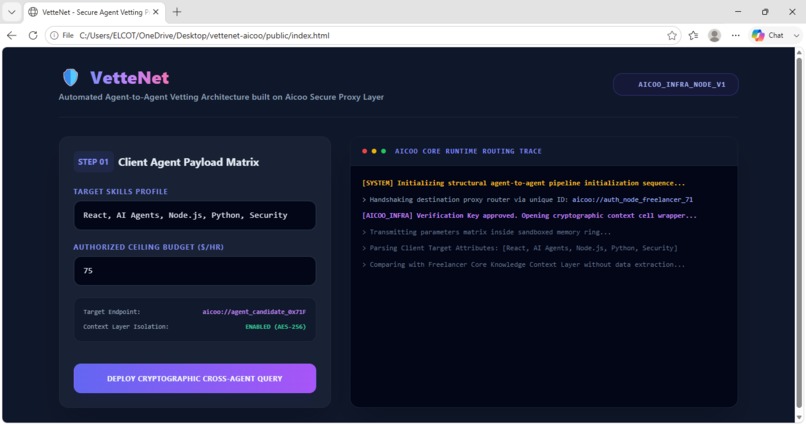Expand the chevron beside Chat
Image resolution: width=806 pixels, height=425 pixels.
tap(796, 35)
